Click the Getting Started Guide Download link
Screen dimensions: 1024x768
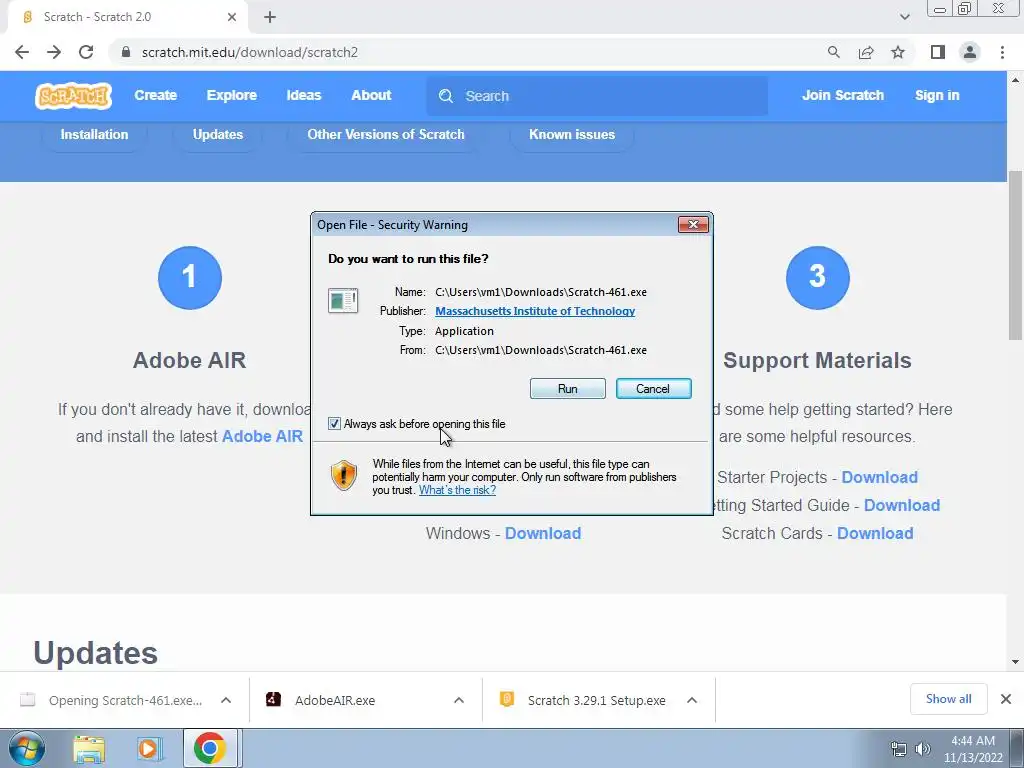(902, 505)
